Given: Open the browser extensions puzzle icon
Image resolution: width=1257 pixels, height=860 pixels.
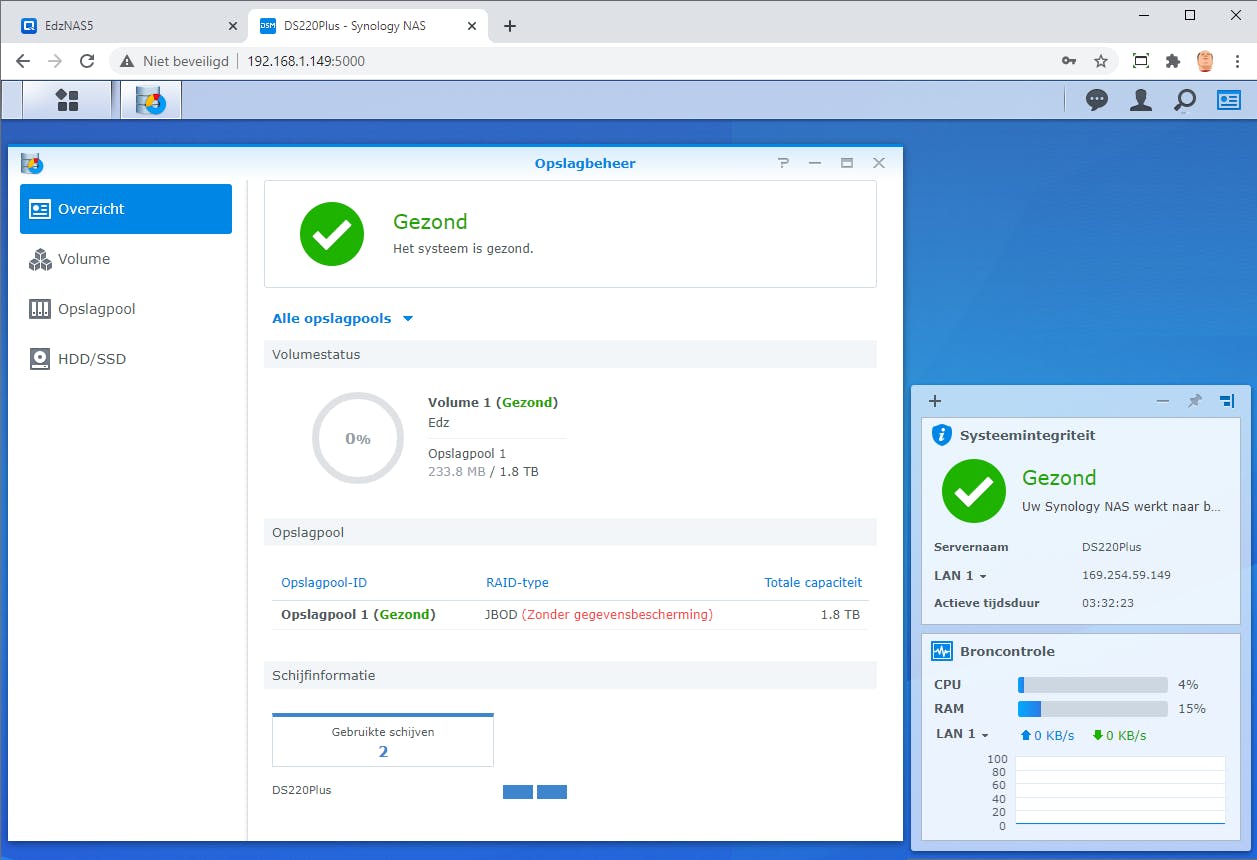Looking at the screenshot, I should 1173,61.
